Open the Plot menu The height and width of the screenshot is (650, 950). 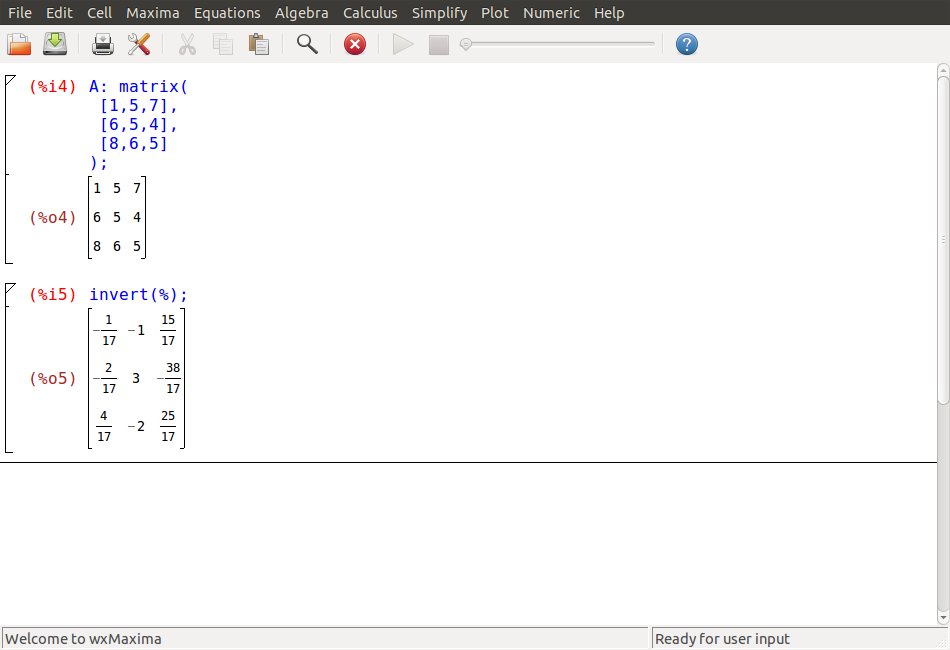point(494,13)
